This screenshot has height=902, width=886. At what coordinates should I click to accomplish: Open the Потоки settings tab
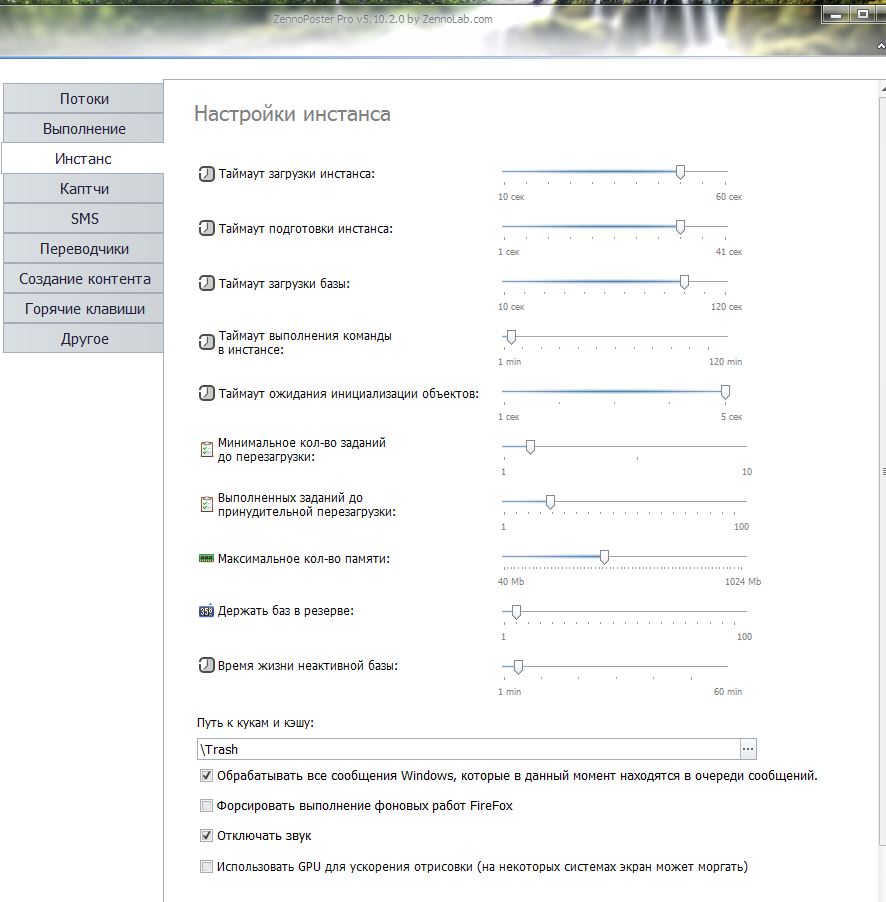click(84, 98)
